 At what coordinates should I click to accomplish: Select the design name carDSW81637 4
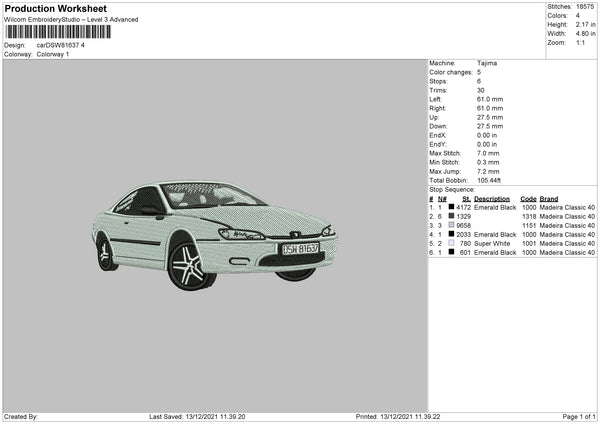(x=61, y=45)
